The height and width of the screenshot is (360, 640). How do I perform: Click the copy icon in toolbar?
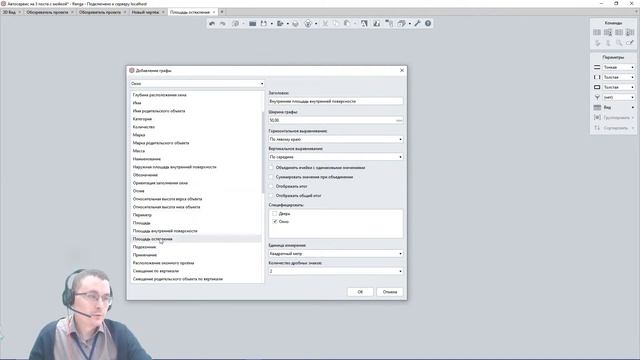[x=336, y=24]
